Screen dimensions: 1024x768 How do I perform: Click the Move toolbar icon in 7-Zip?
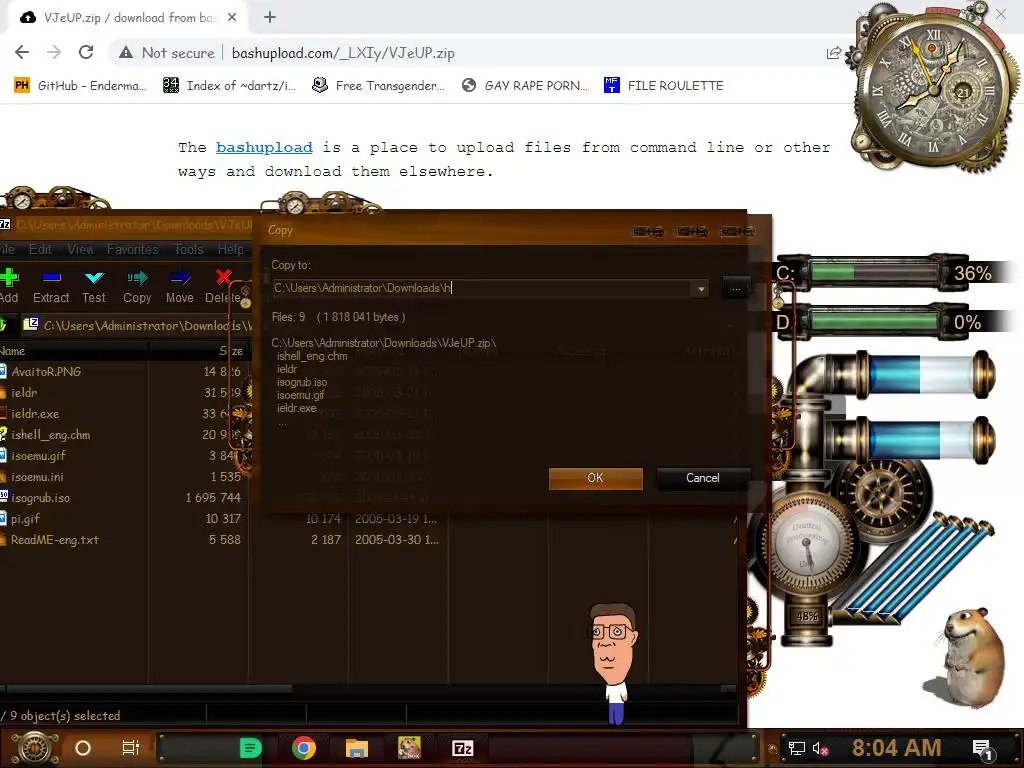pyautogui.click(x=180, y=278)
